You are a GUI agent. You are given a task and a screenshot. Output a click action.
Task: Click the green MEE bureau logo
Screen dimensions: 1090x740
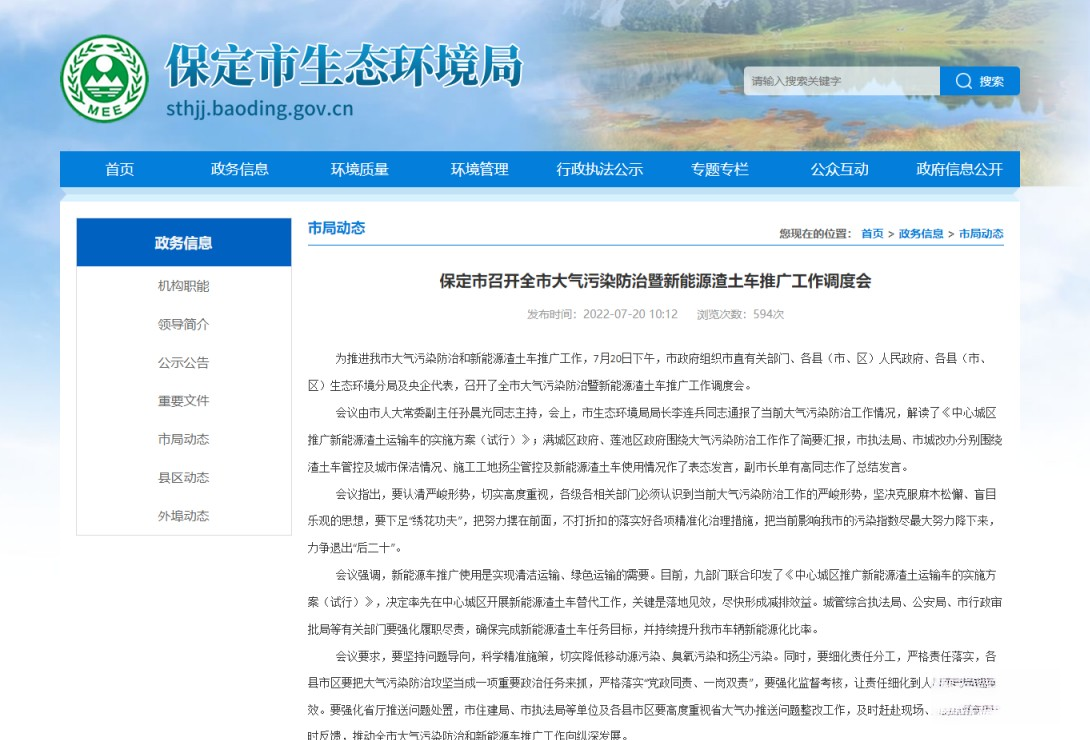106,75
